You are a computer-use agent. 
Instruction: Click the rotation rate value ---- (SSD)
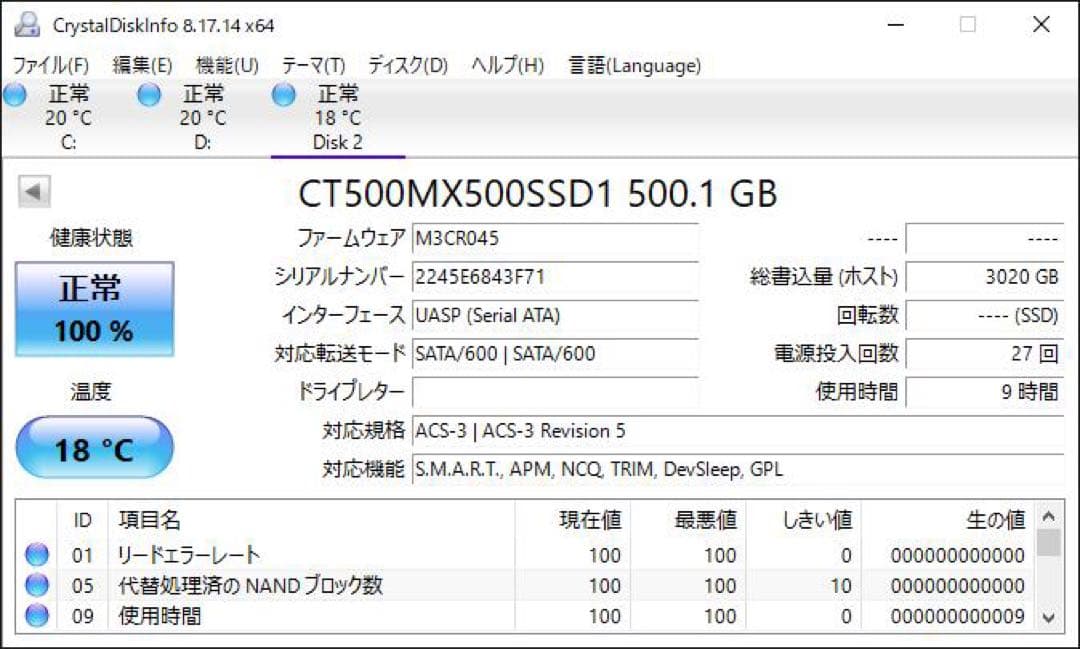(x=985, y=316)
